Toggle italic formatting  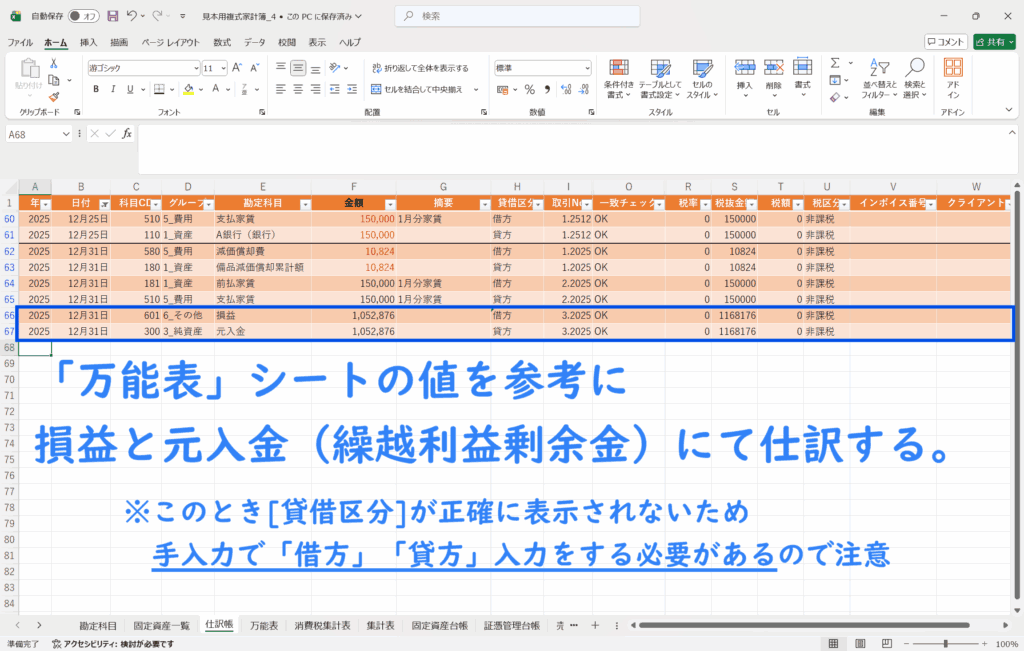click(113, 89)
